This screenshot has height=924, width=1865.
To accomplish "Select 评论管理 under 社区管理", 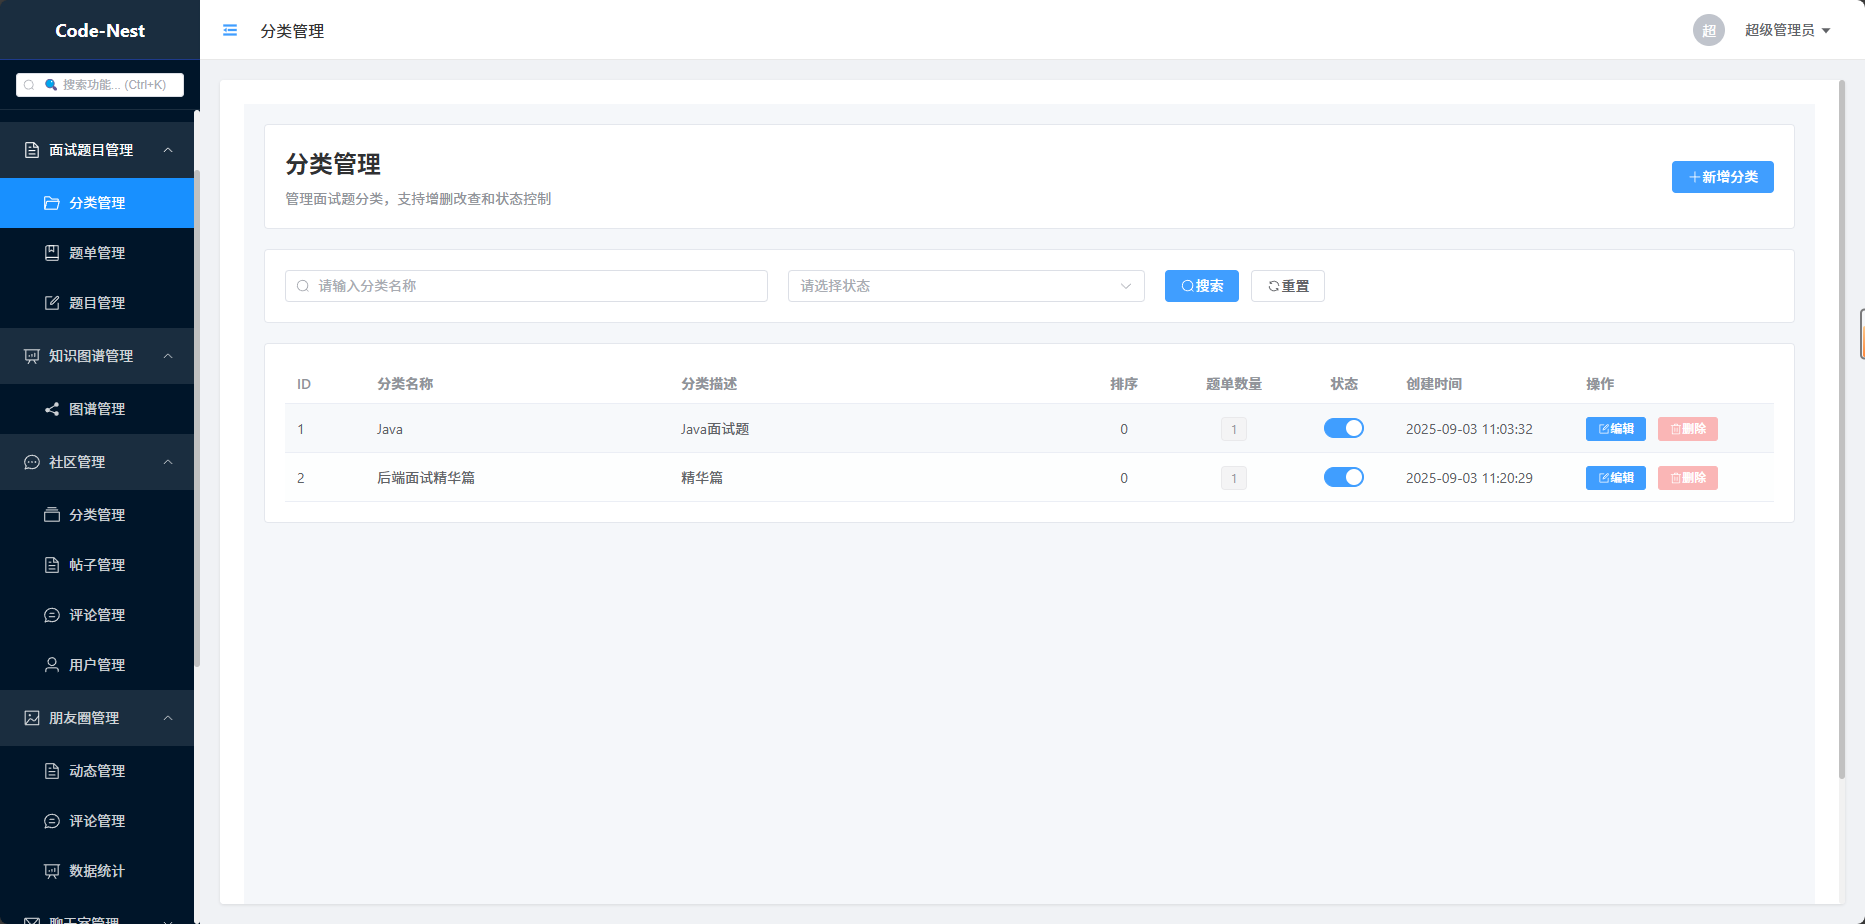I will pos(97,615).
